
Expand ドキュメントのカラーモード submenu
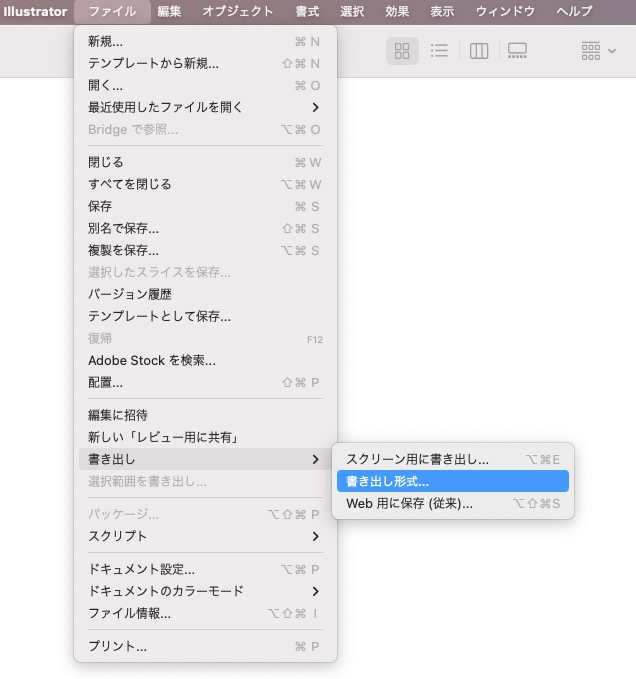pos(205,591)
